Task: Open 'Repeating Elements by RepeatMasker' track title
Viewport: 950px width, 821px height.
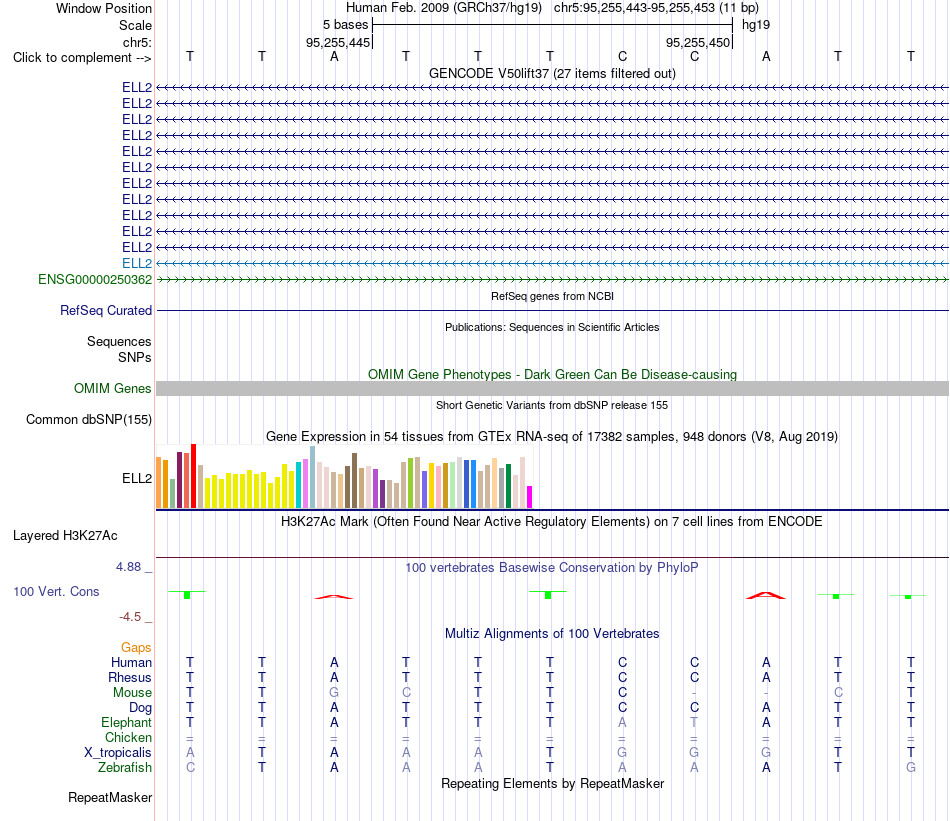Action: tap(552, 783)
